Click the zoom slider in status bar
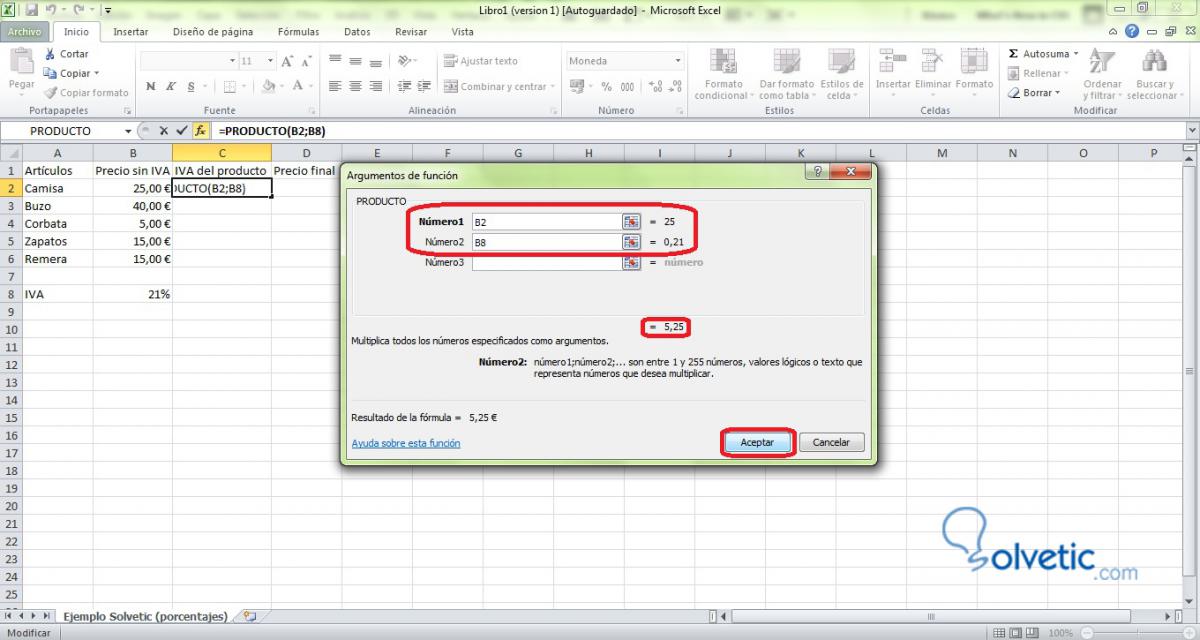1200x640 pixels. pos(1140,633)
